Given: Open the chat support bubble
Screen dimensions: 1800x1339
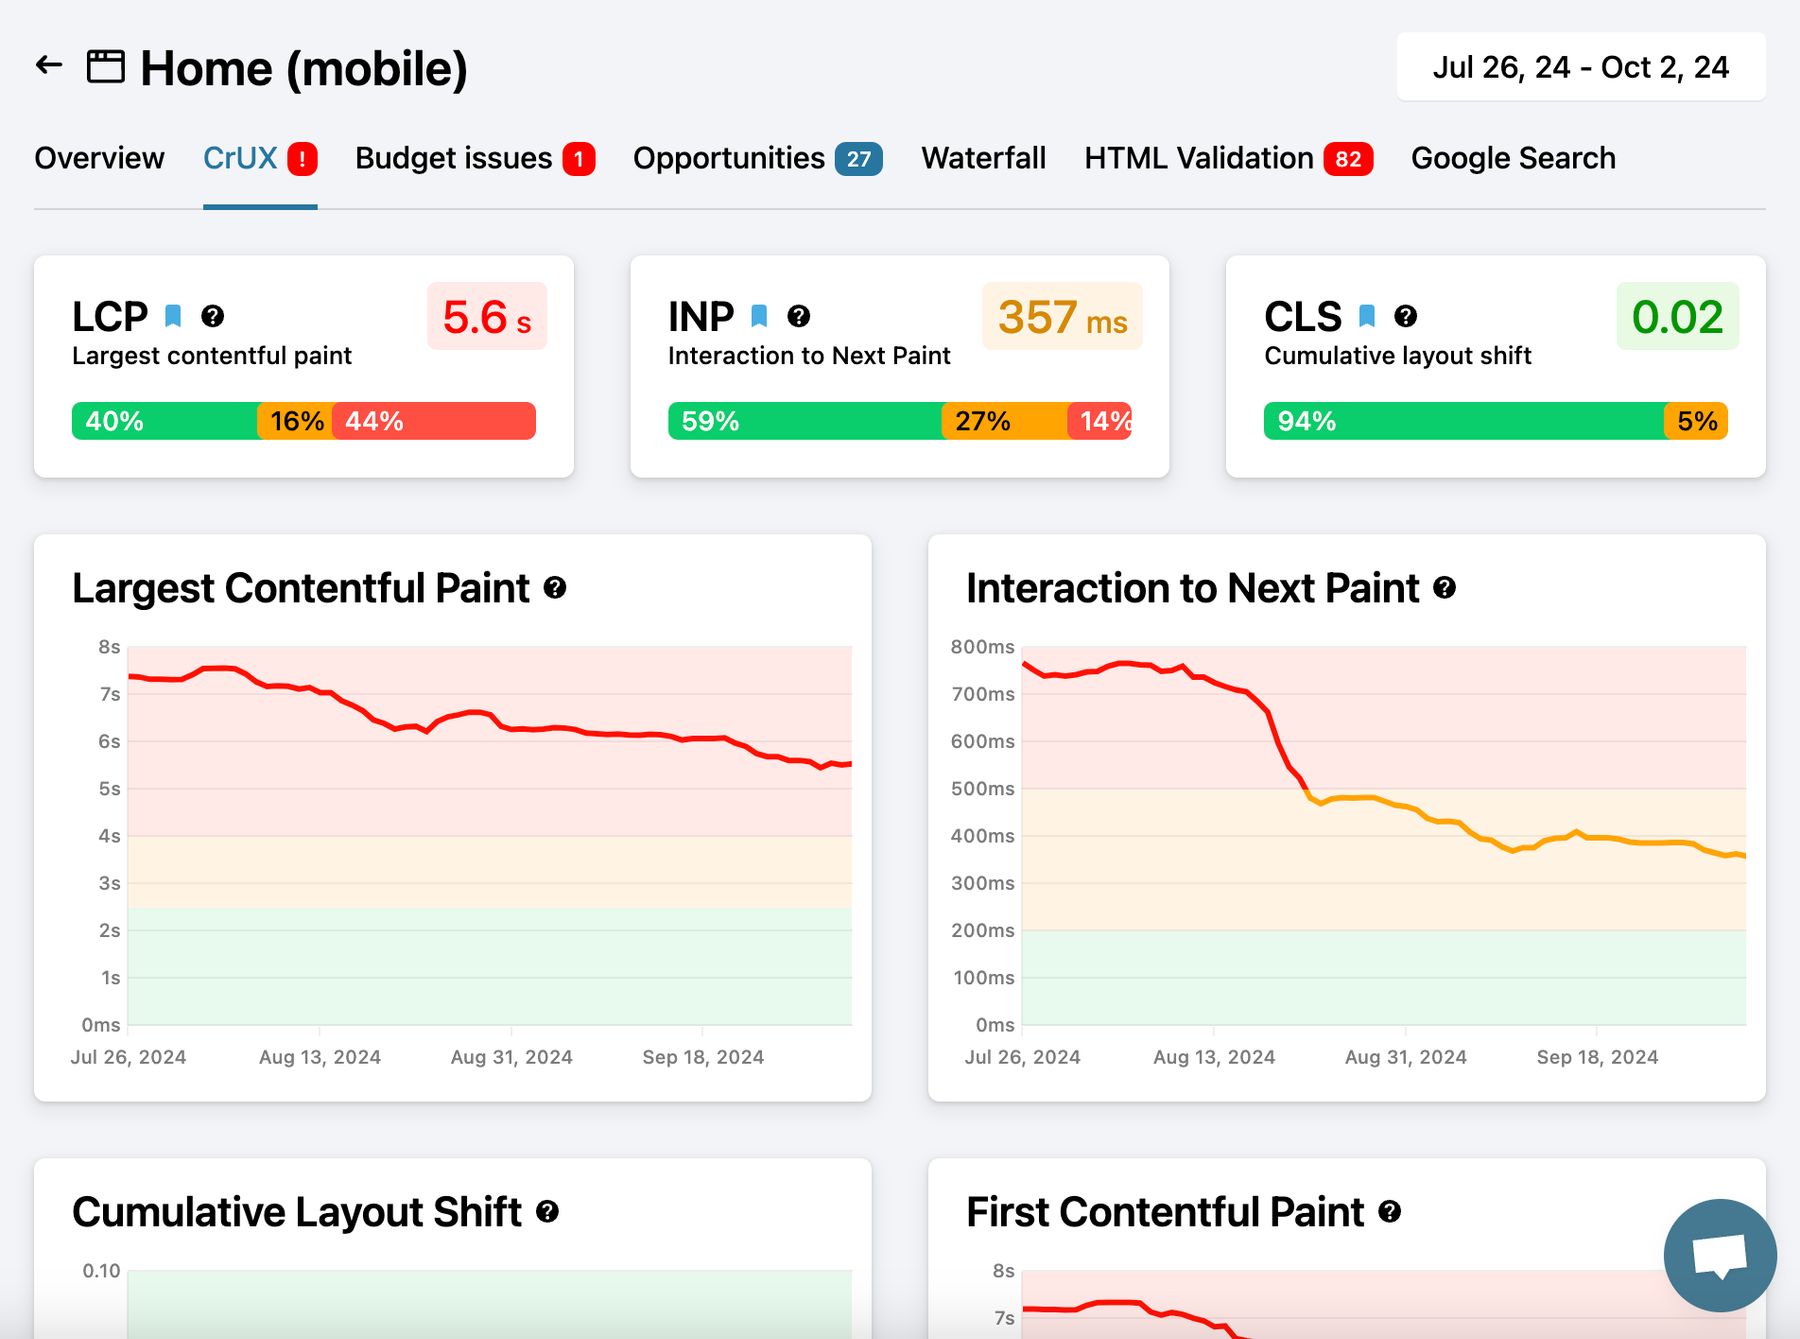Looking at the screenshot, I should pos(1719,1255).
